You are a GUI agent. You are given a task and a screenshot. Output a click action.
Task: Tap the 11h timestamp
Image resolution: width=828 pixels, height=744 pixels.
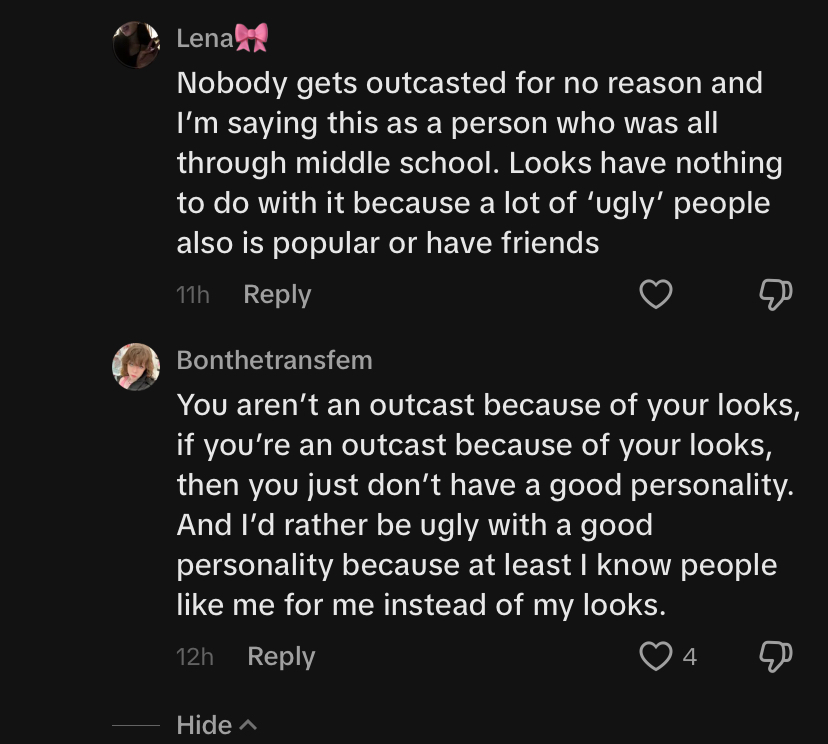coord(193,294)
